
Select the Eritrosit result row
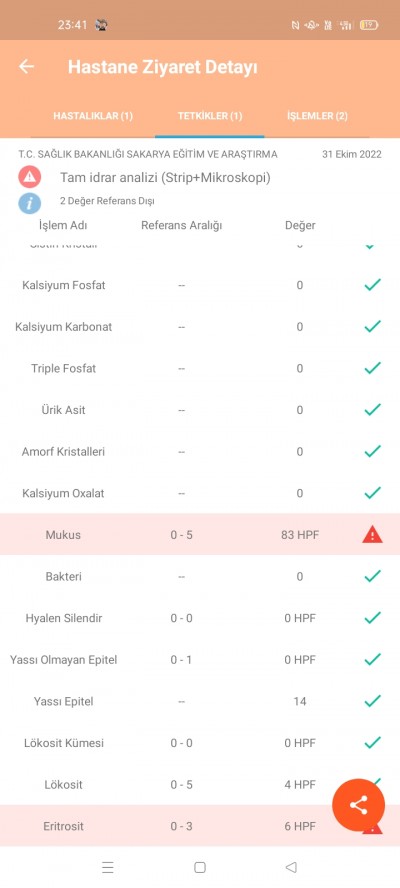(x=200, y=826)
